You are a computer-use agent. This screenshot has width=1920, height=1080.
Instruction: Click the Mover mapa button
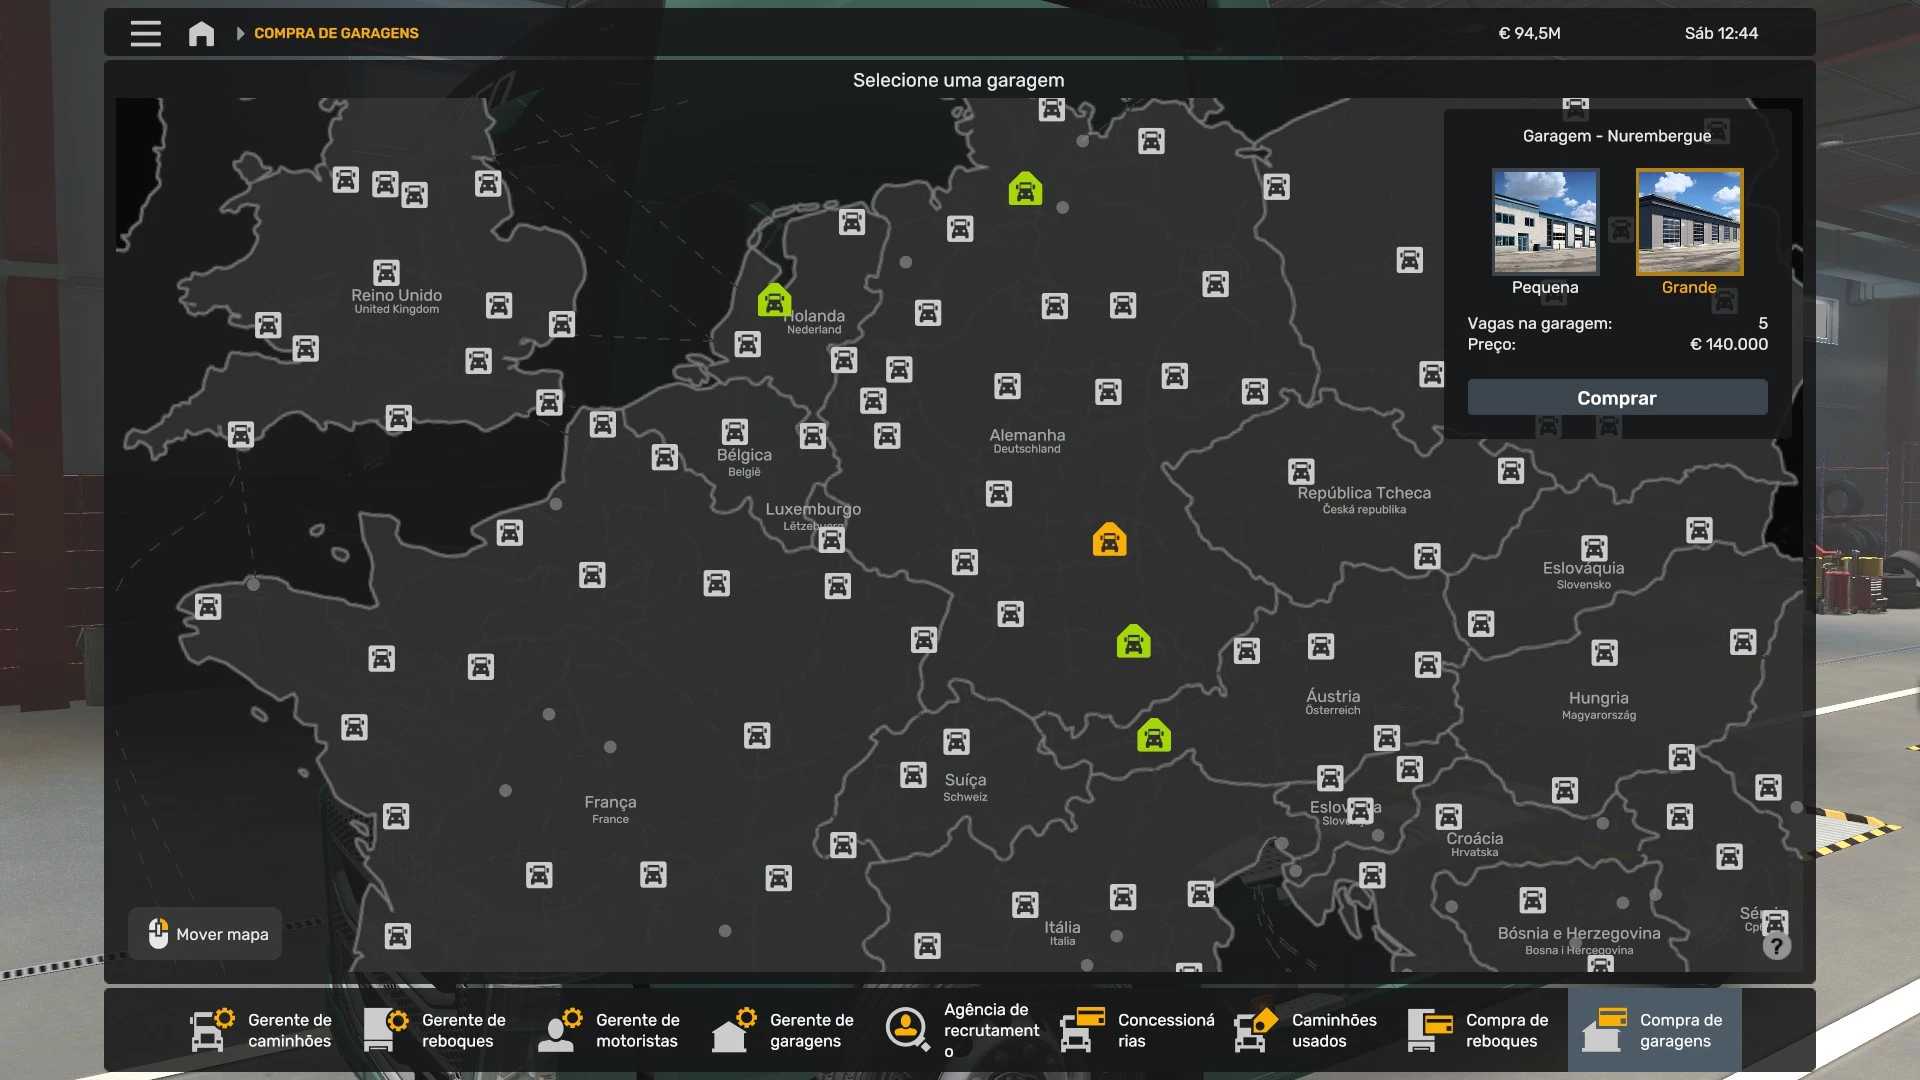point(207,934)
